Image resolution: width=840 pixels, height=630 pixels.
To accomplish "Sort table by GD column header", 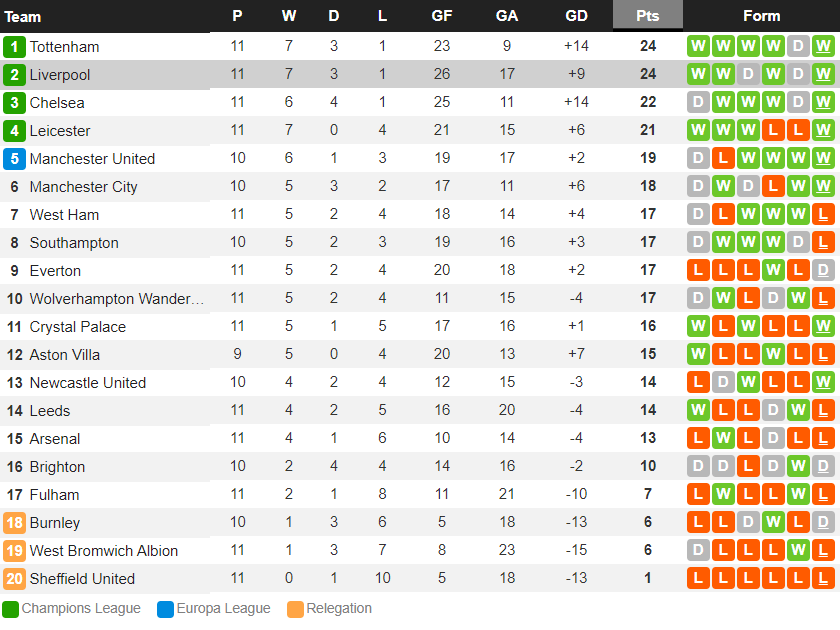I will 576,16.
